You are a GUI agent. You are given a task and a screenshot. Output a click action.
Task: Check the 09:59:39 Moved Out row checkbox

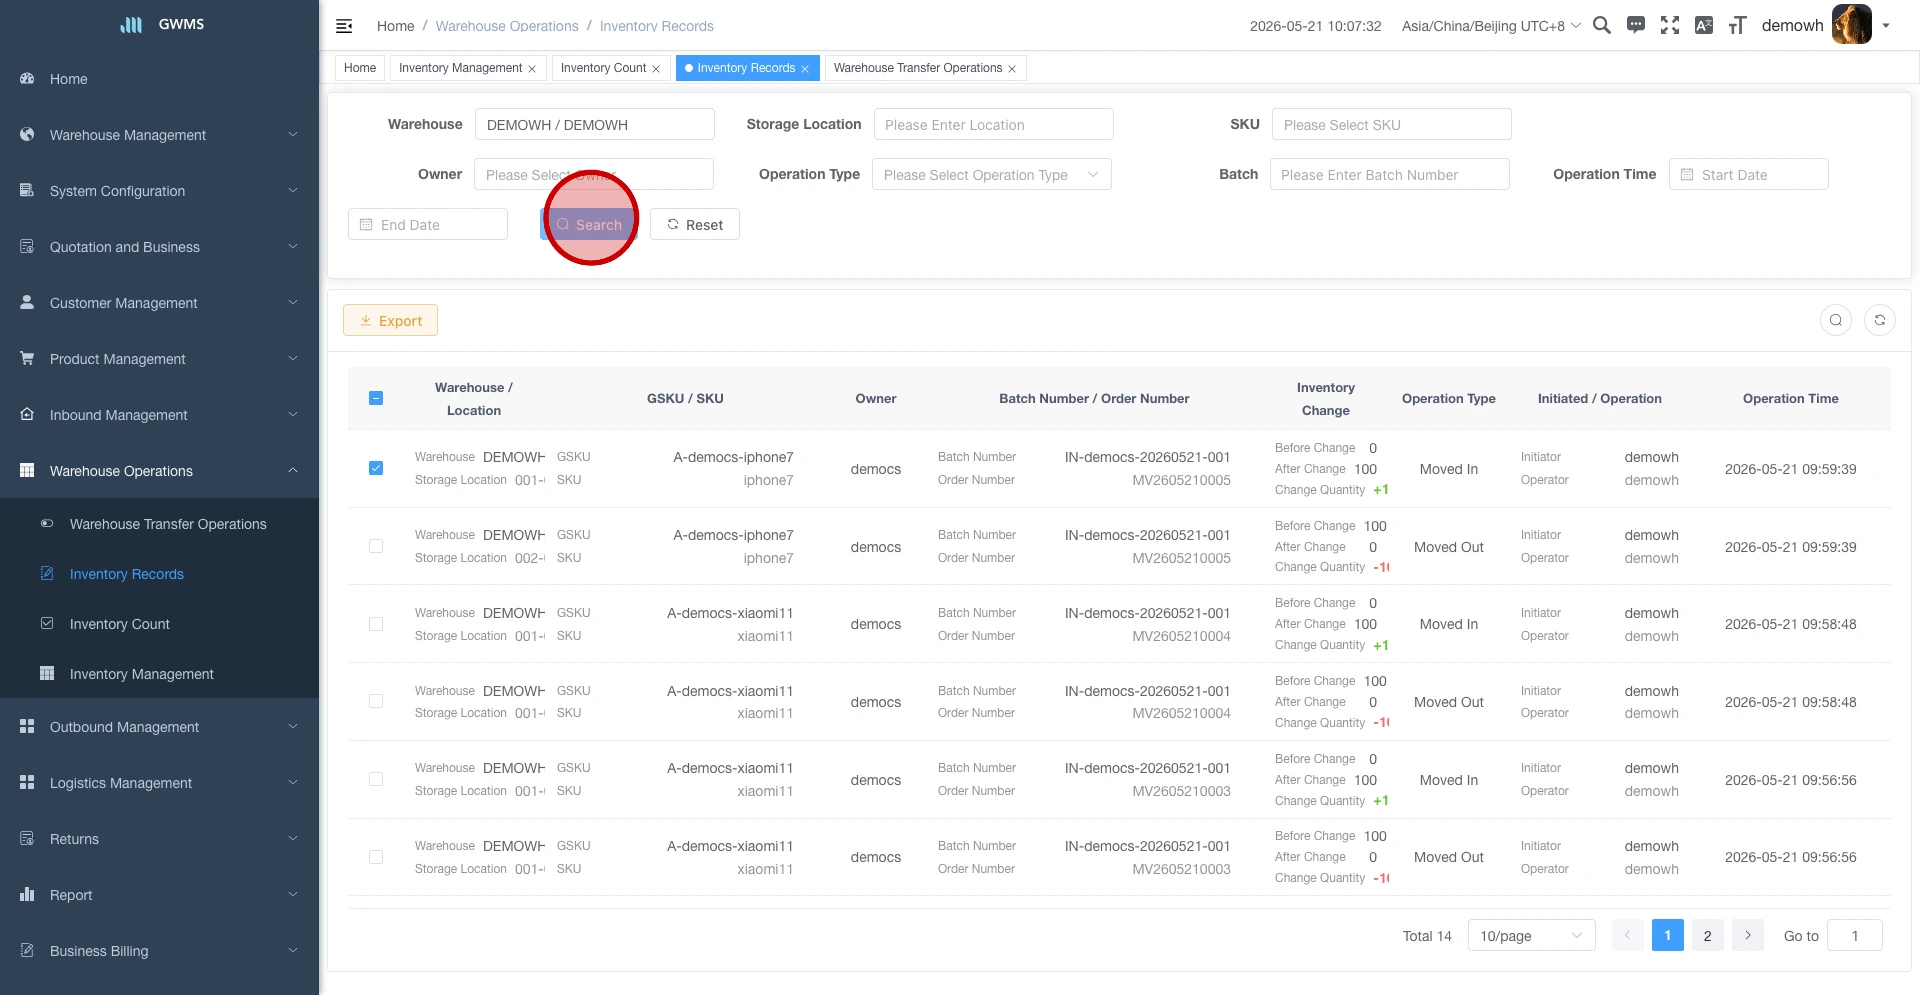coord(376,546)
